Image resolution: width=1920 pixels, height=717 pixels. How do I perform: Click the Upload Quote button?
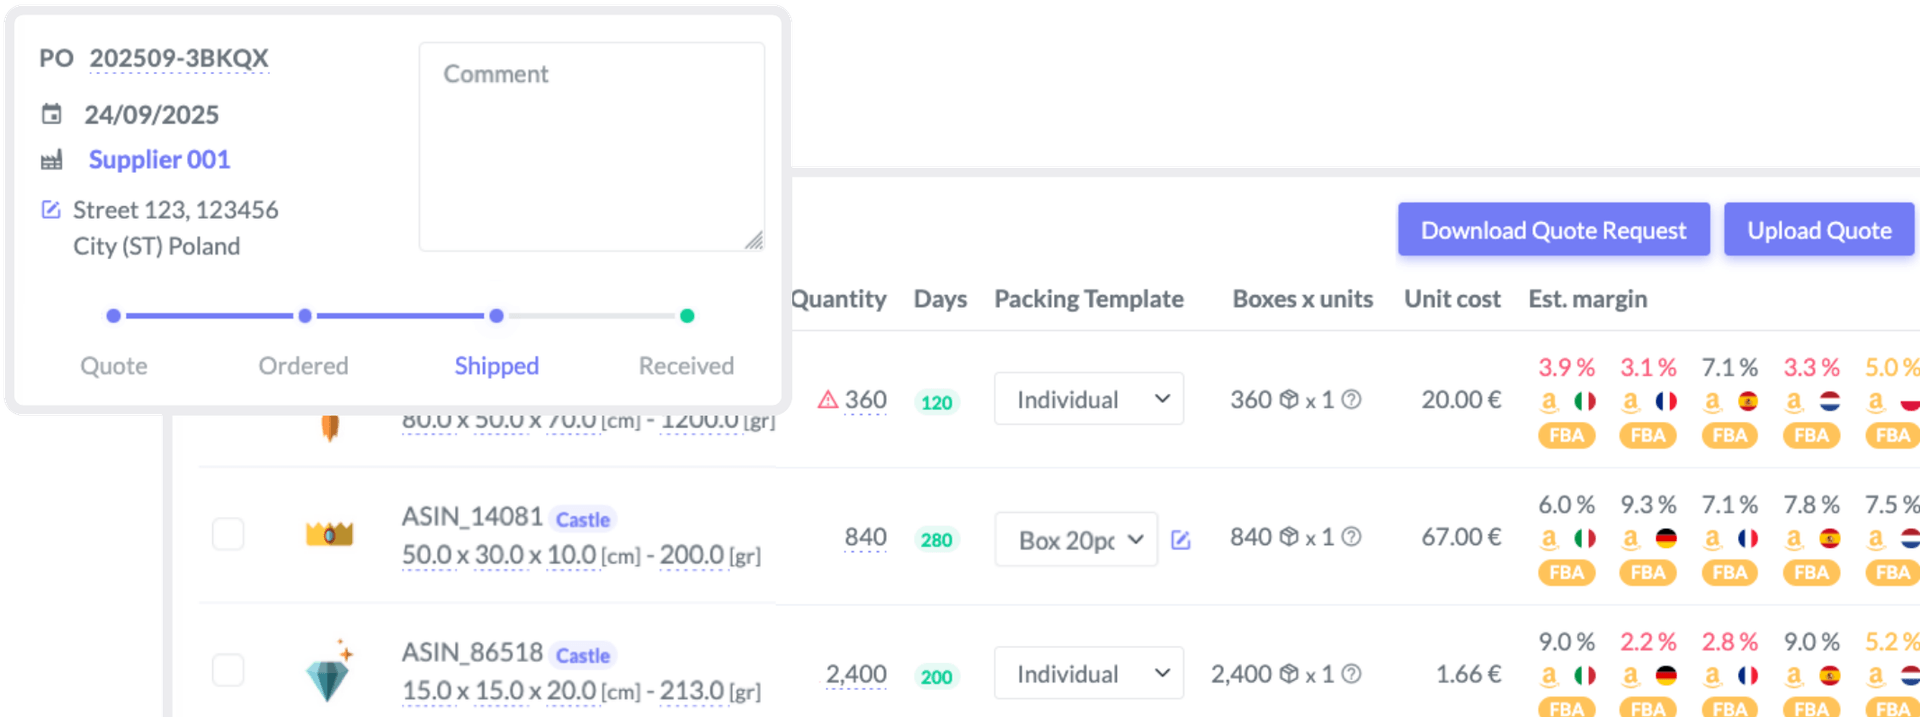(1819, 230)
